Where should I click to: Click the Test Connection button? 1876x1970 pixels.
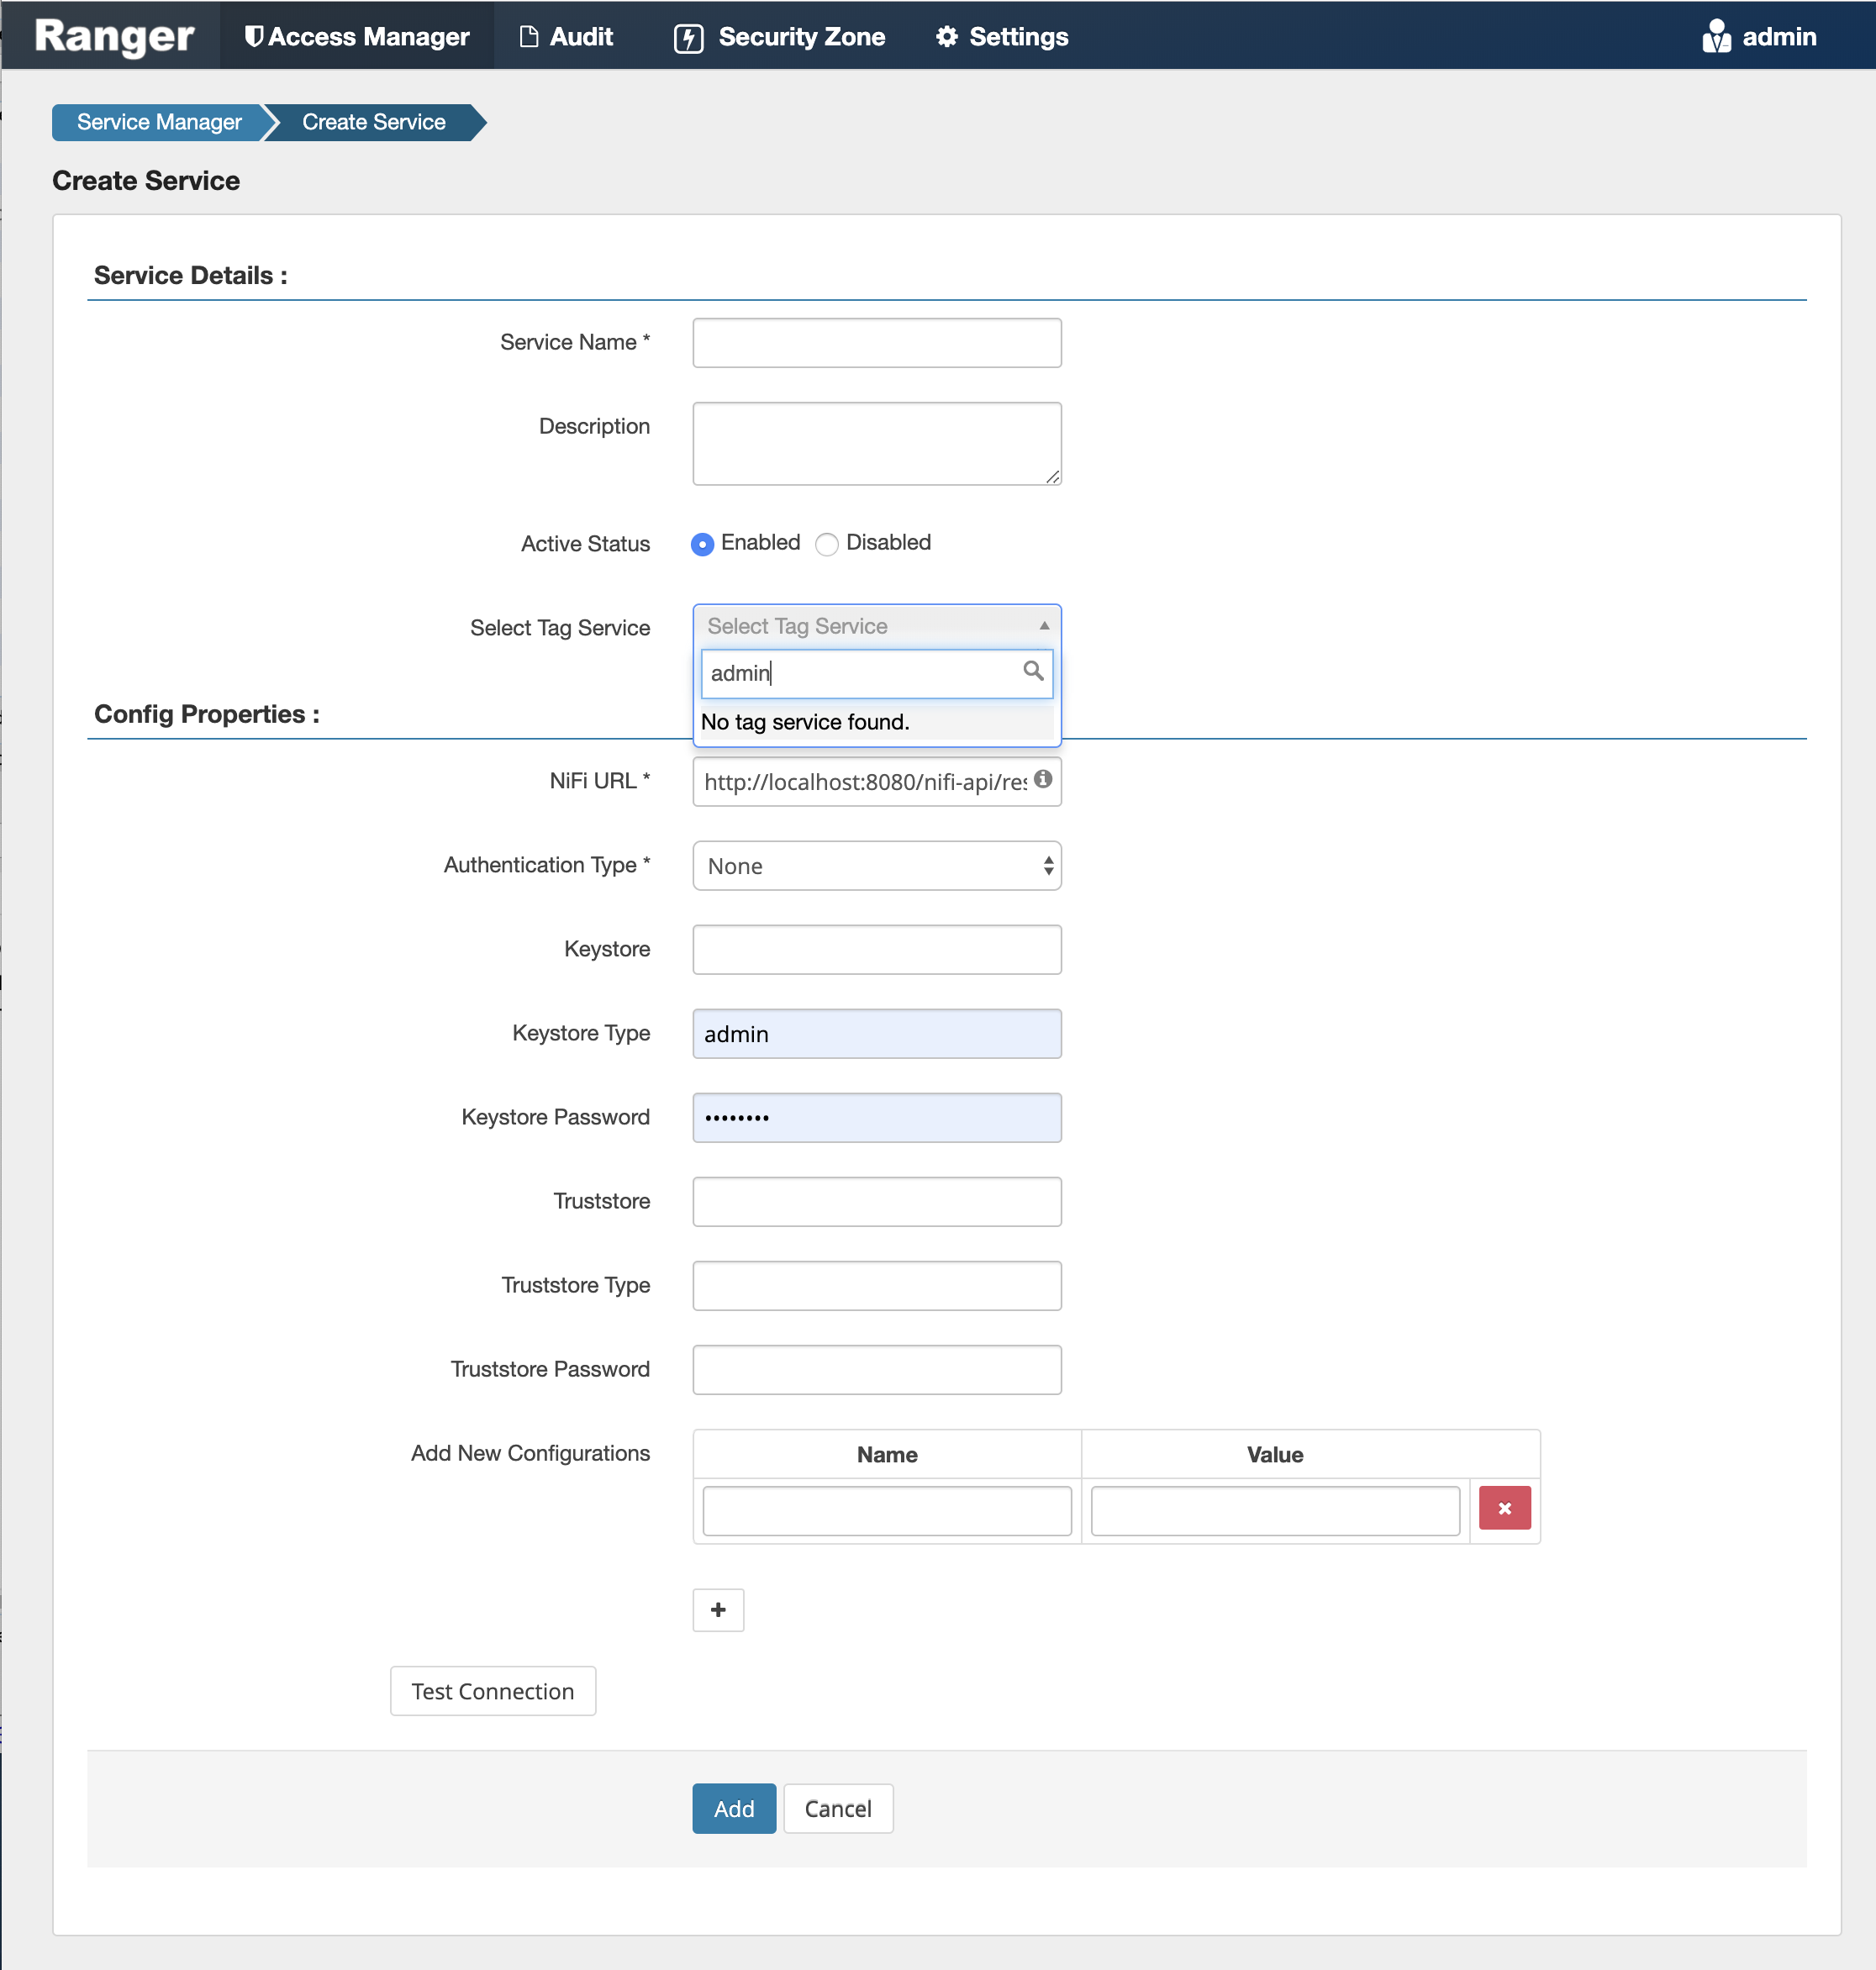(492, 1691)
